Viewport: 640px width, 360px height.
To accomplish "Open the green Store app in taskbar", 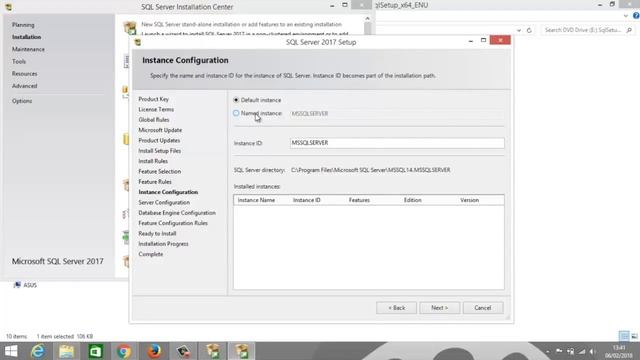I will [x=96, y=351].
